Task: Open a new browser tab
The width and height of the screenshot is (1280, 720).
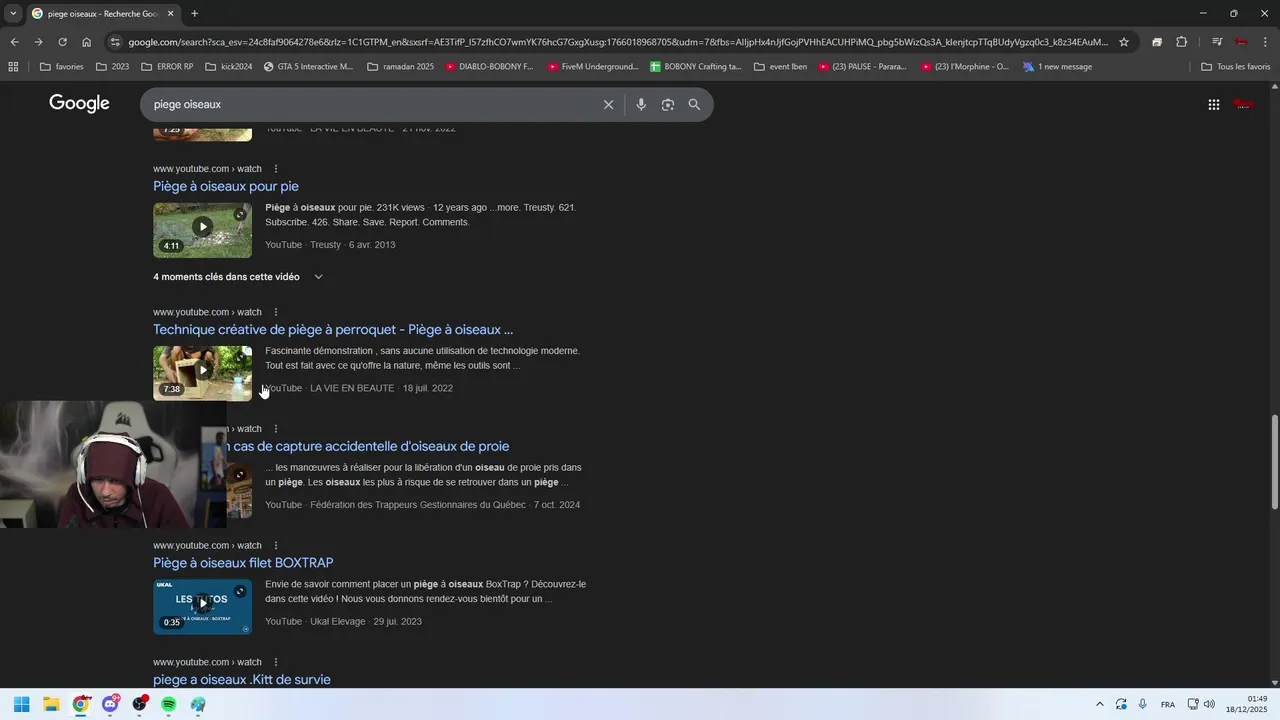Action: point(194,13)
